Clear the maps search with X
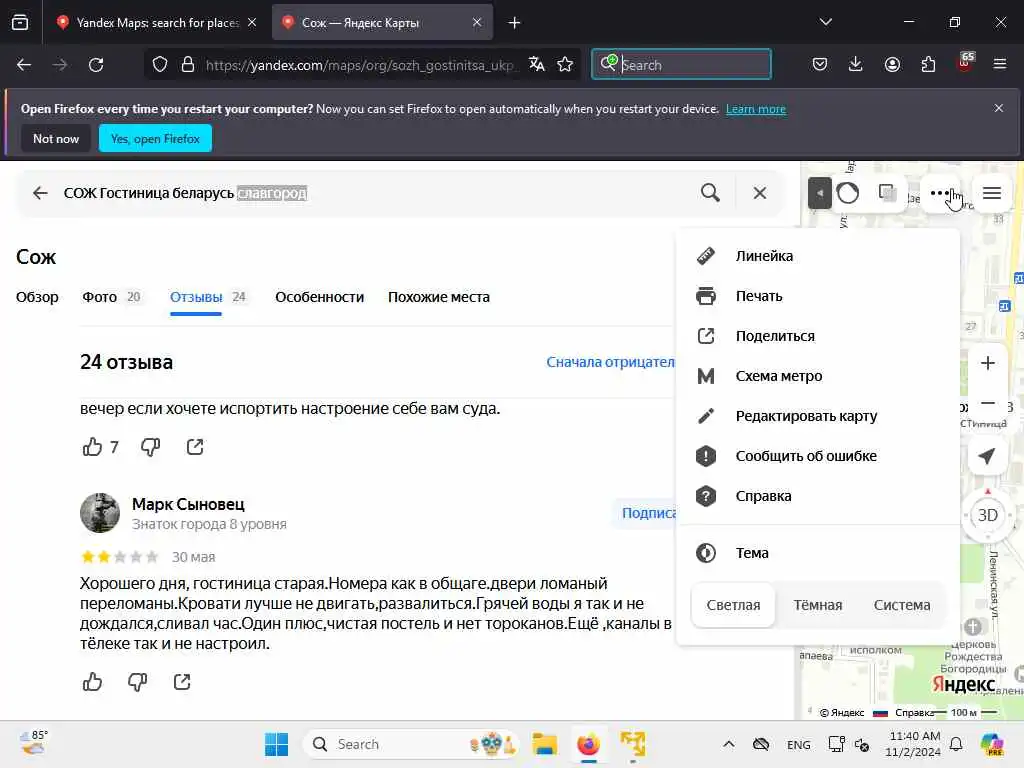 (x=760, y=193)
